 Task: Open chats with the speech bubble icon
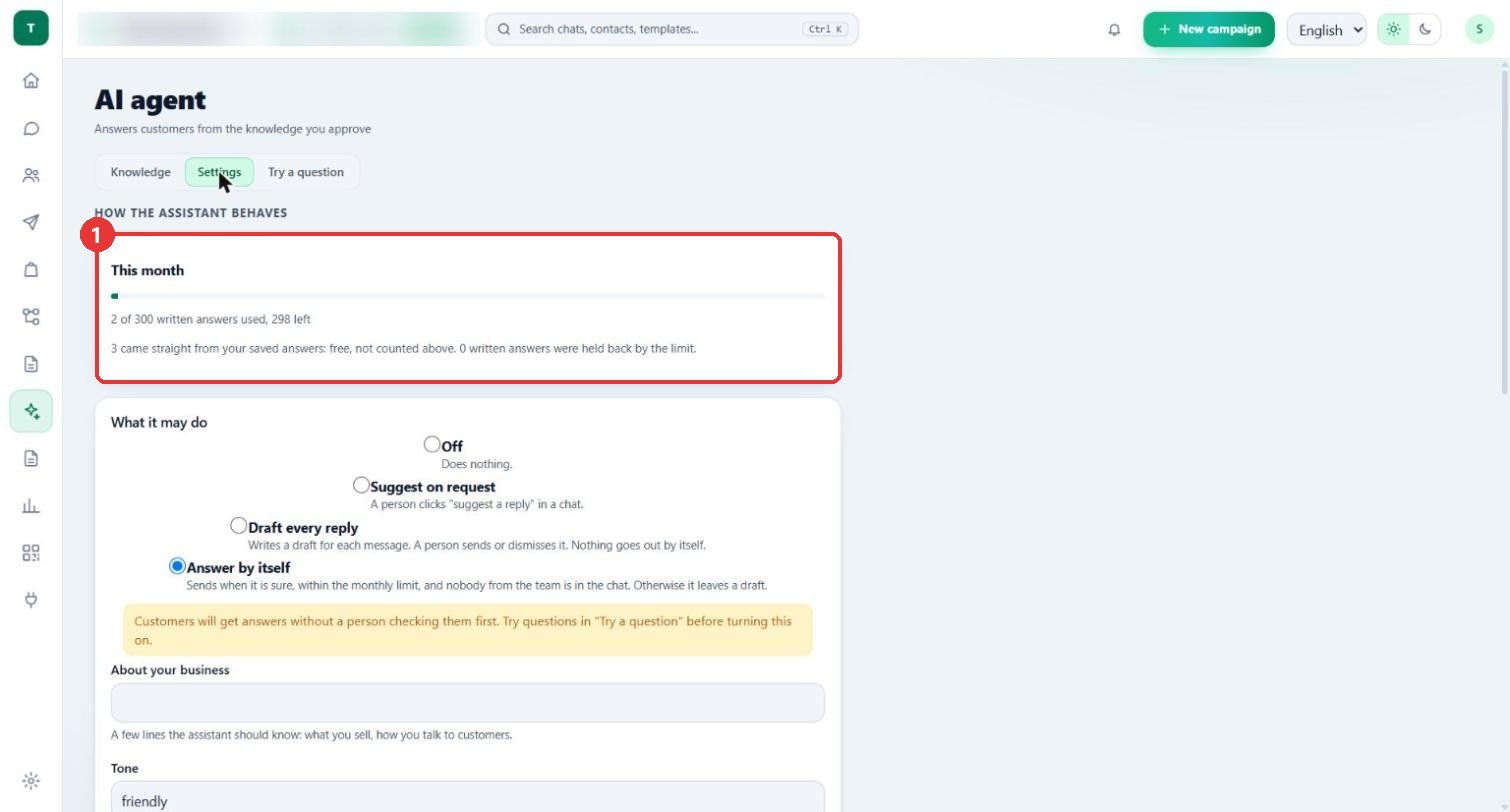[31, 128]
